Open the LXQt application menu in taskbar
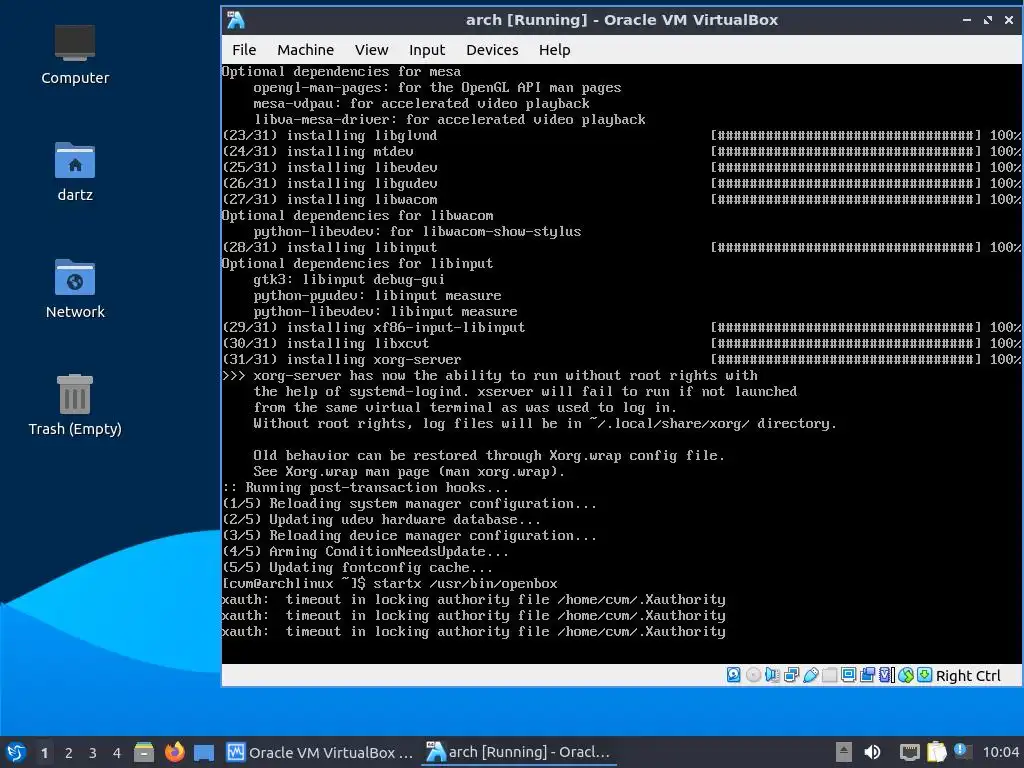Screen dimensions: 1024x768 point(16,752)
